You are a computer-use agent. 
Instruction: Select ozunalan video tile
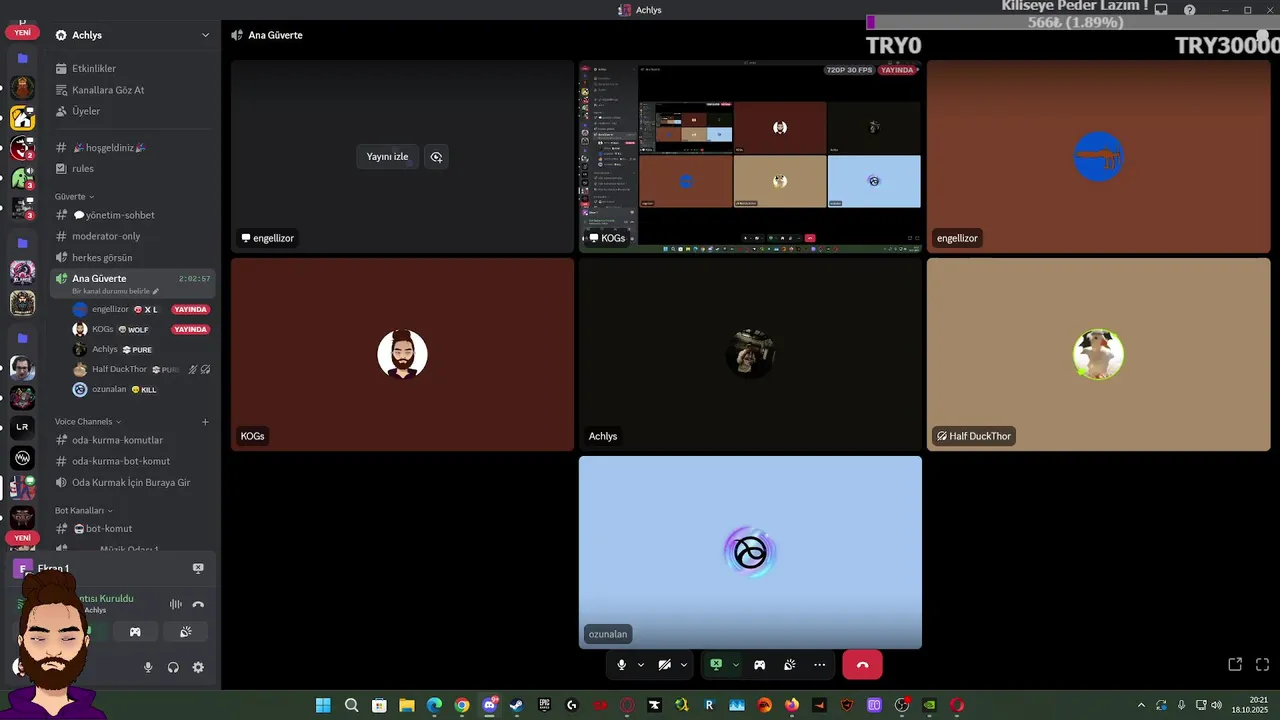750,552
